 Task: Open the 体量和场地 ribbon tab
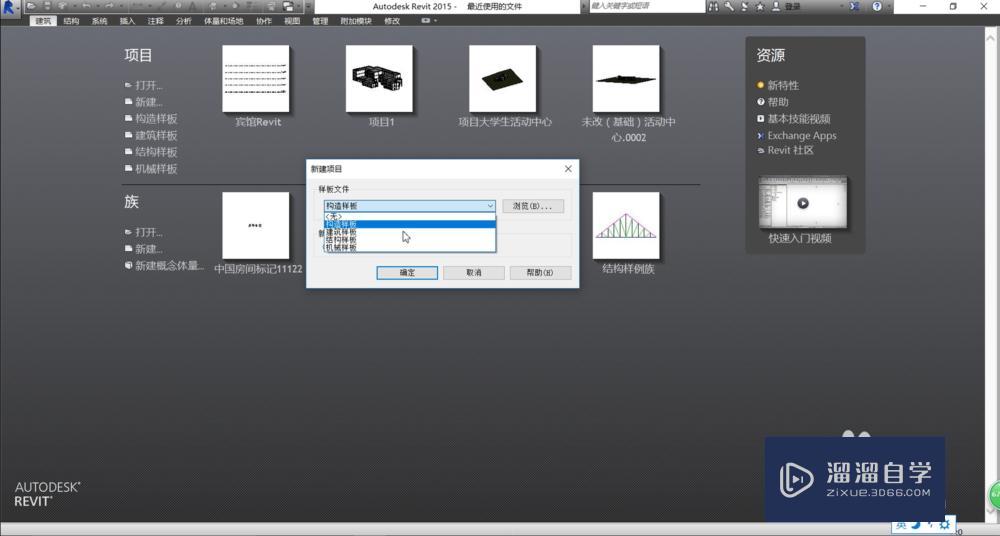tap(223, 21)
